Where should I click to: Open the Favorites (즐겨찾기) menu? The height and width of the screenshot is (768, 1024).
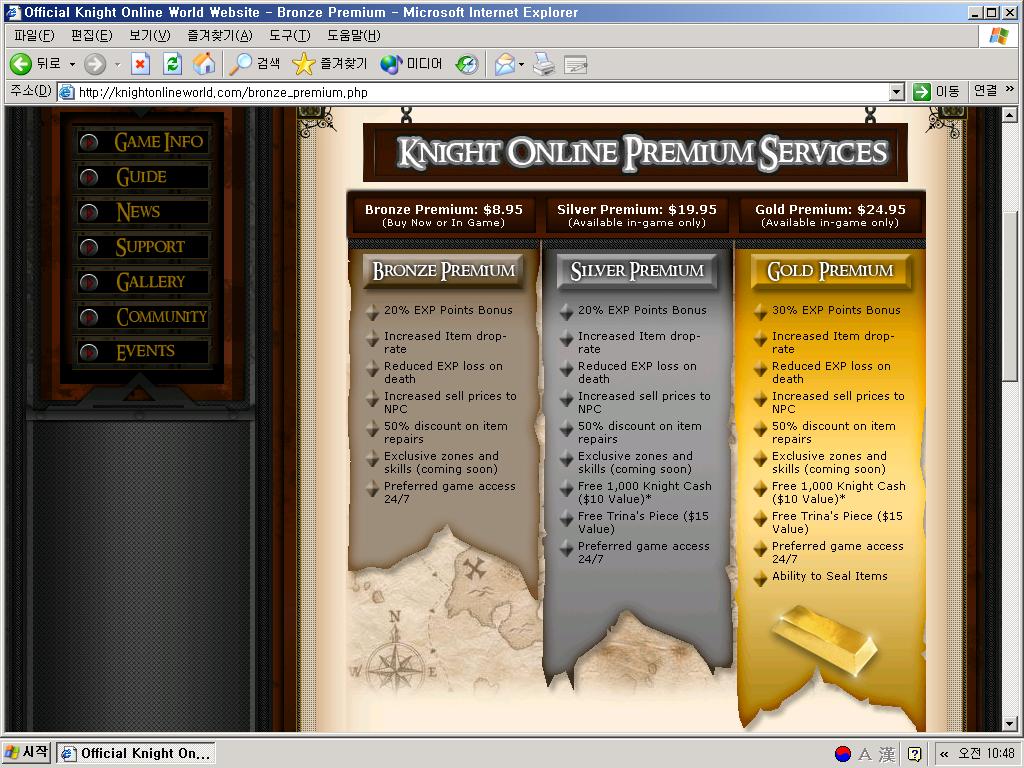[x=219, y=35]
